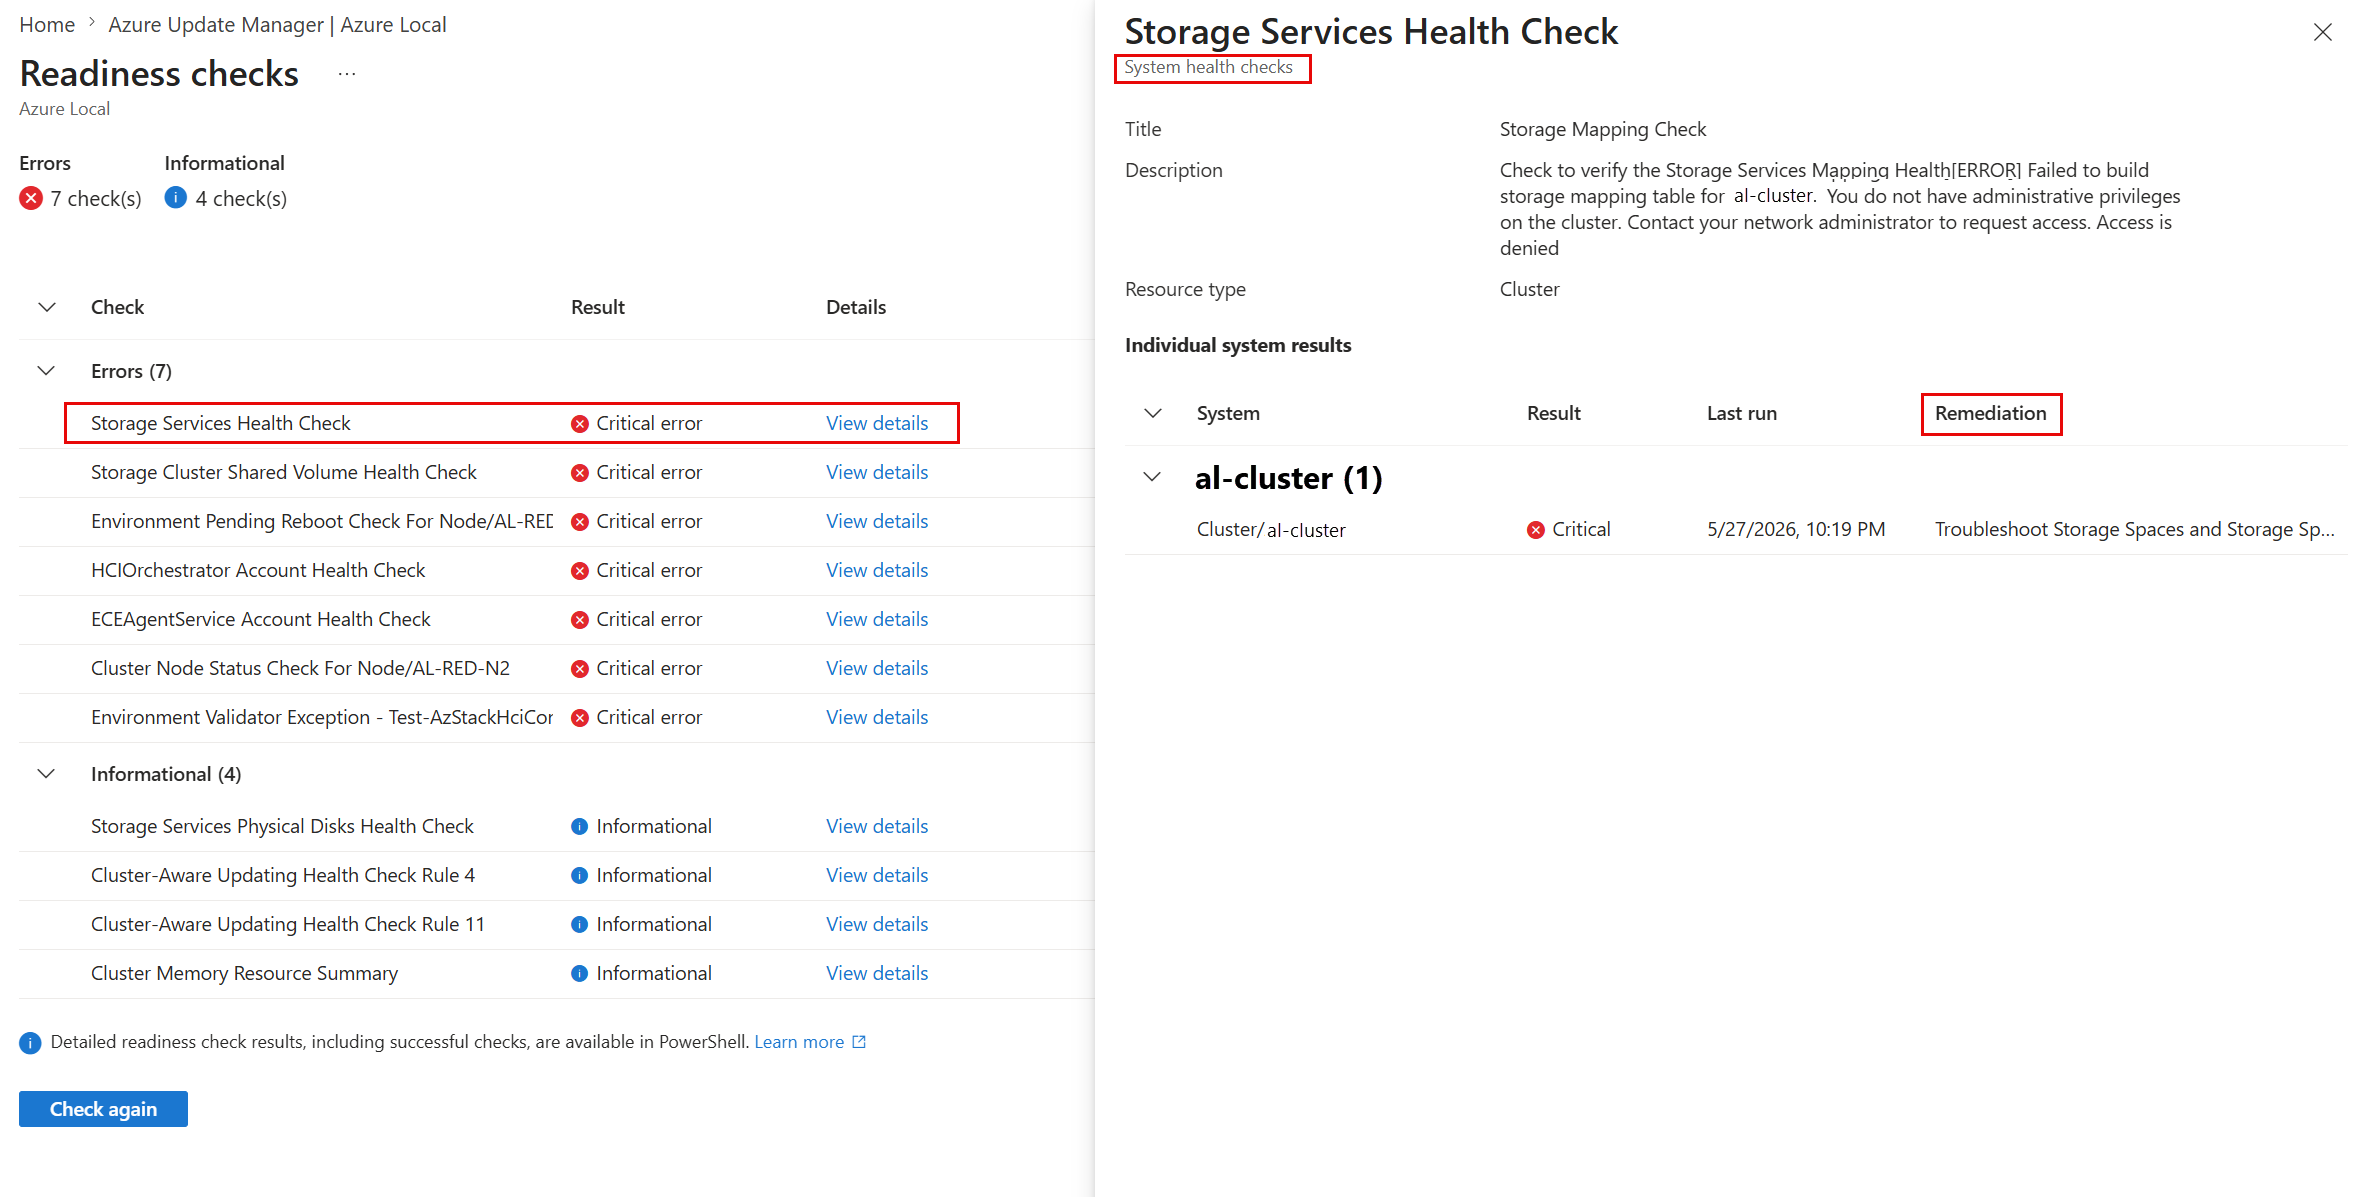Click the critical icon in the Cluster/al-cluster result
The height and width of the screenshot is (1197, 2368).
coord(1536,530)
